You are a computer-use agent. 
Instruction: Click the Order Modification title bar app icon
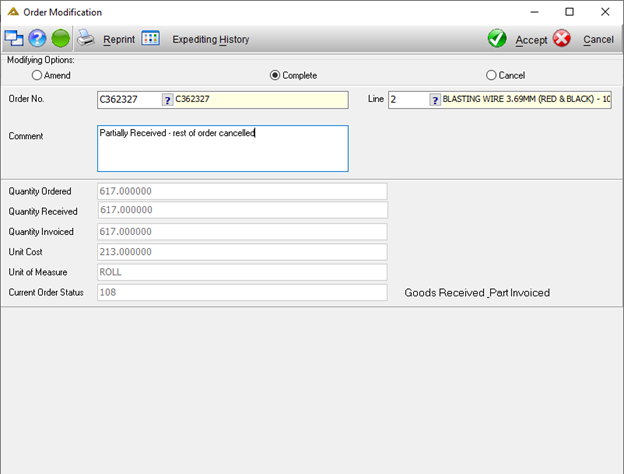[13, 12]
